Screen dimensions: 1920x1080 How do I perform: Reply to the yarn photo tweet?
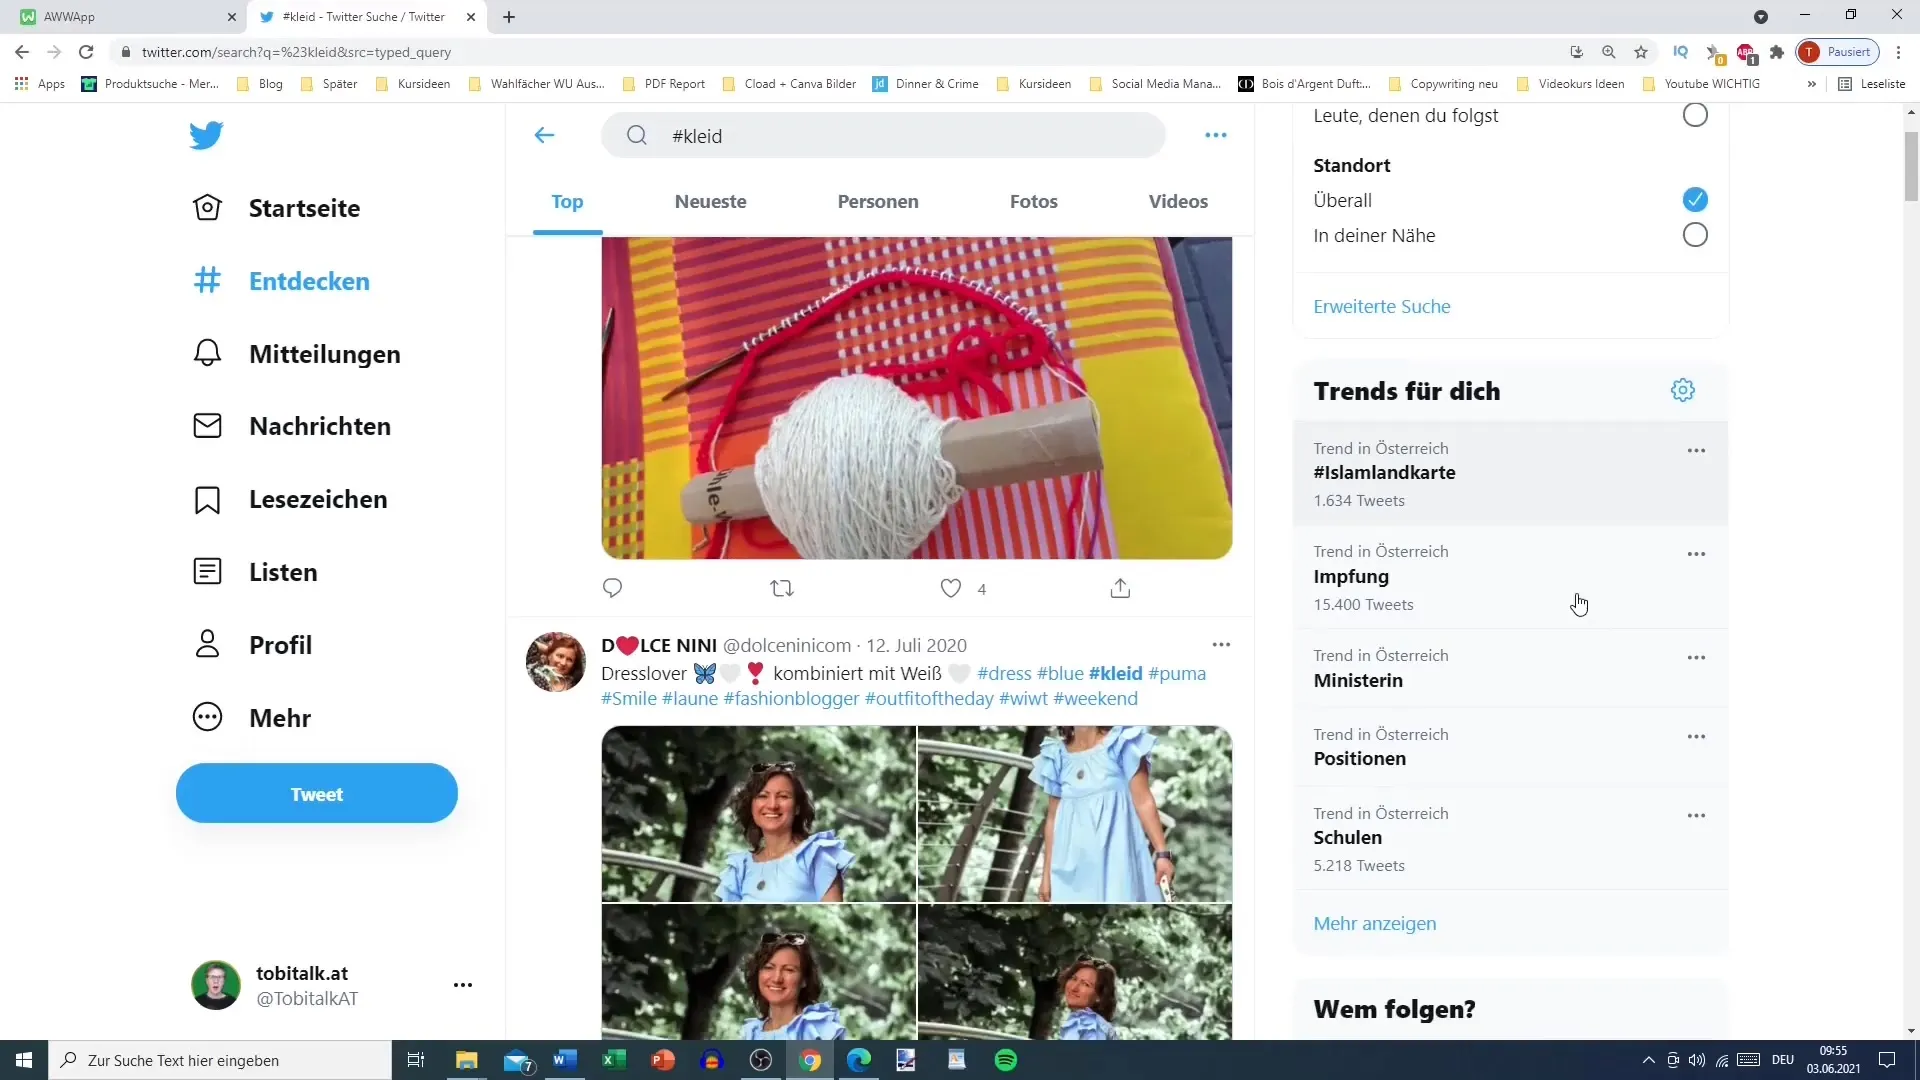[613, 588]
